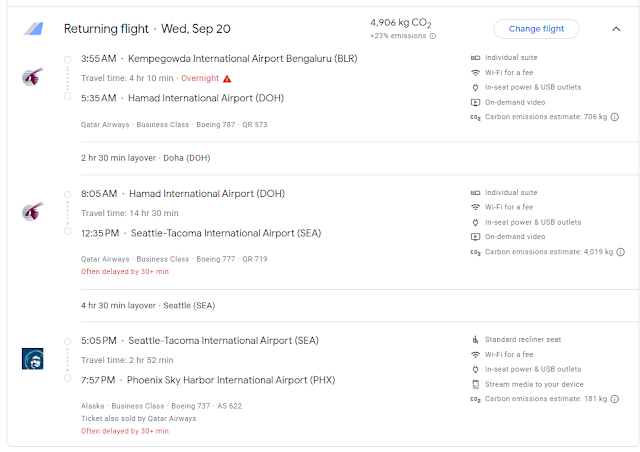Click 12:35 PM Seattle-Tacoma International Airport arrival

pyautogui.click(x=201, y=233)
